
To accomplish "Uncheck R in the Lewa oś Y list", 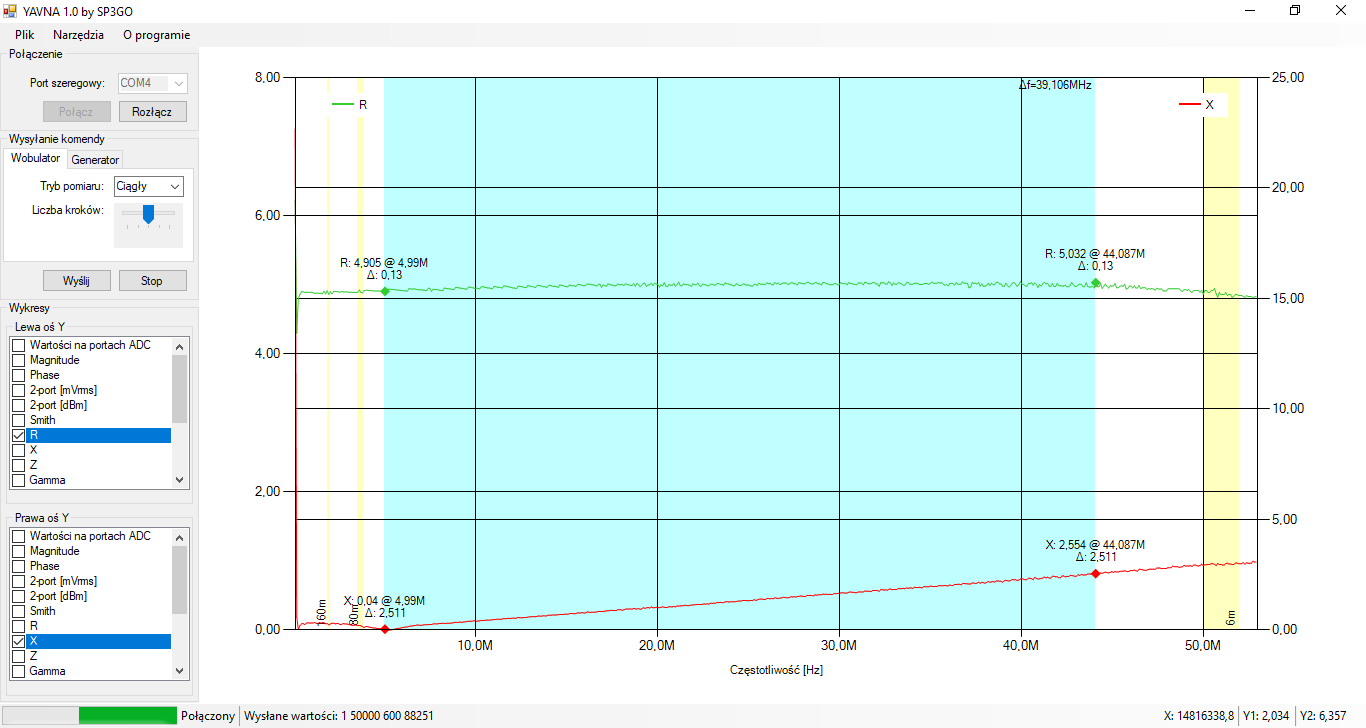I will (x=18, y=436).
